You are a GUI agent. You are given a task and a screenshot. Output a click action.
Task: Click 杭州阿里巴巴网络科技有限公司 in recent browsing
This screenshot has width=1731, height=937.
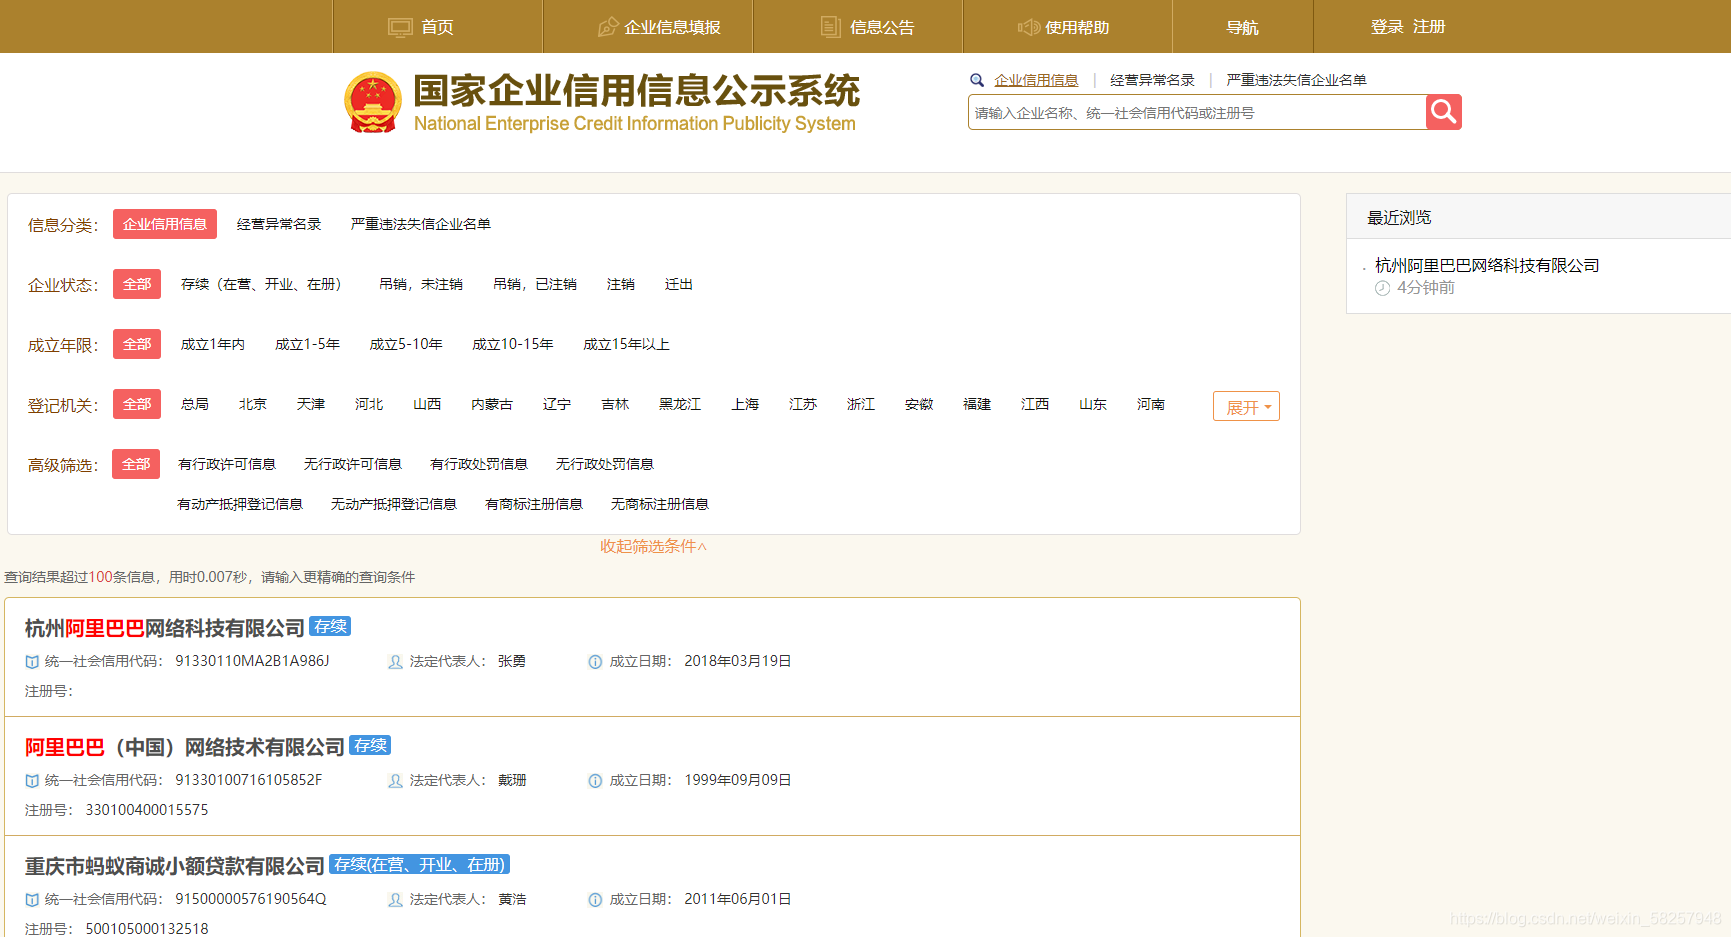(1486, 265)
